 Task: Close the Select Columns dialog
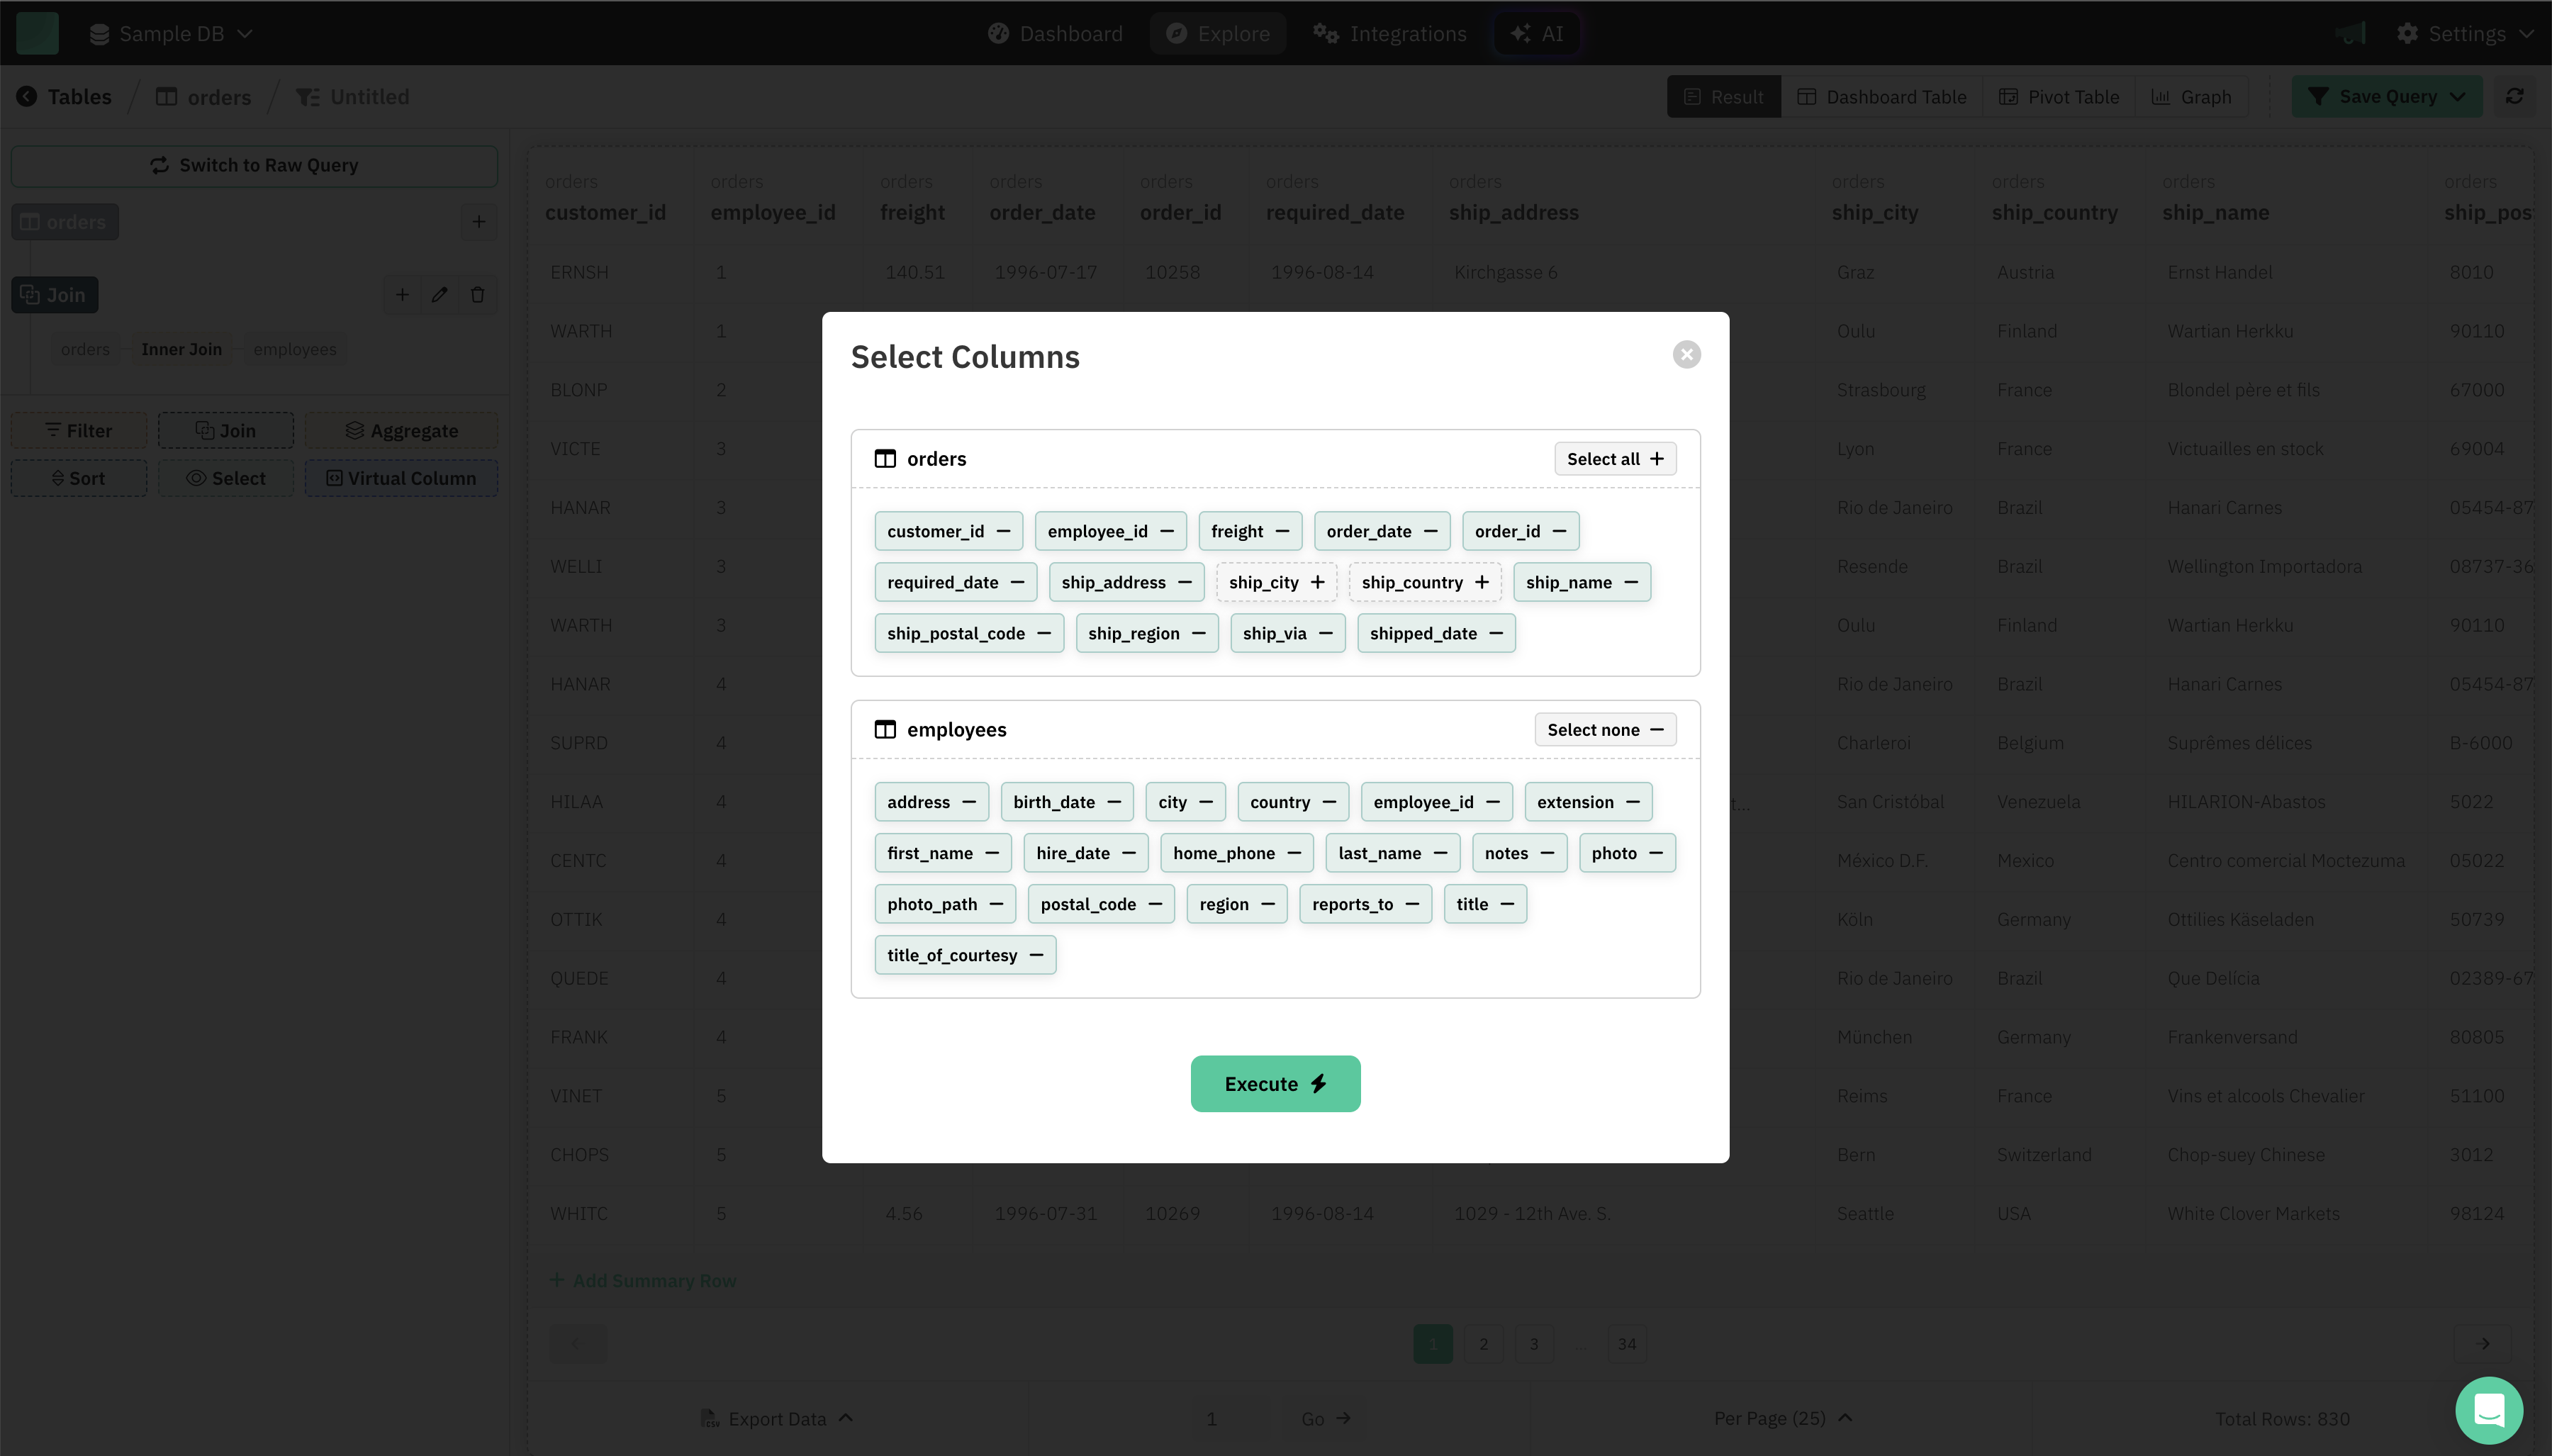coord(1686,355)
